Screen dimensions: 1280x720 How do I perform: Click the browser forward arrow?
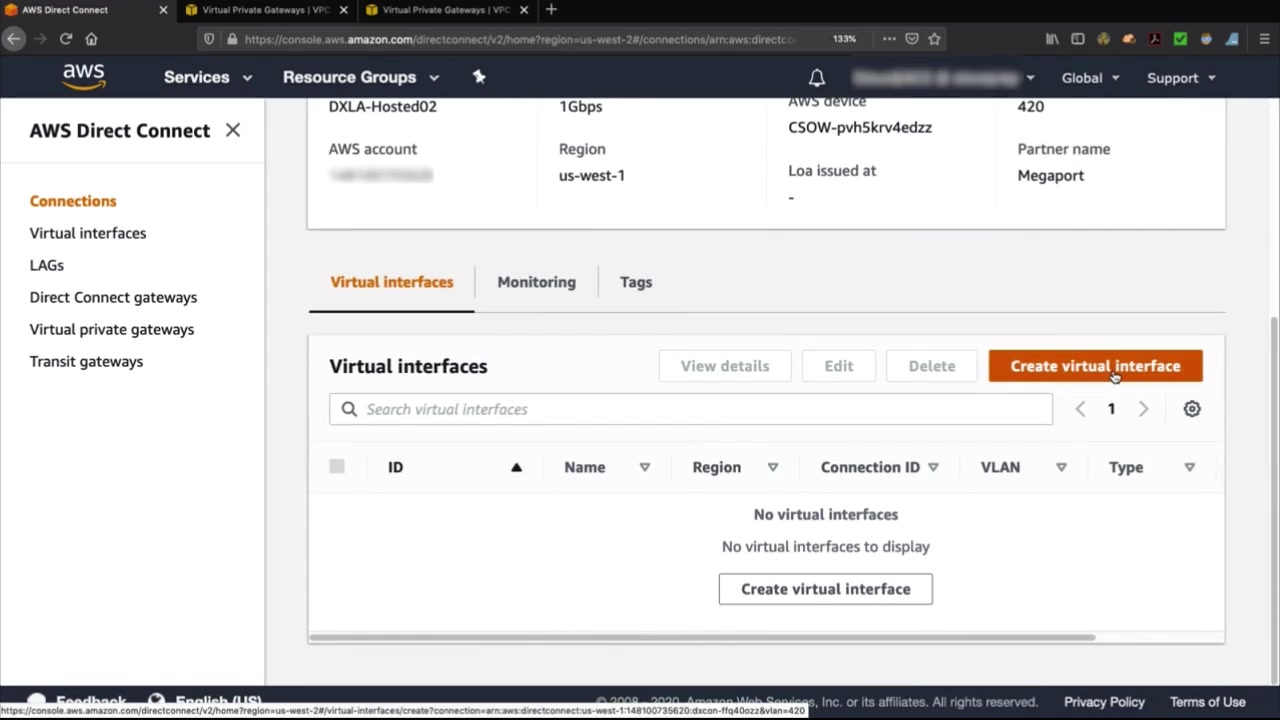(x=40, y=39)
